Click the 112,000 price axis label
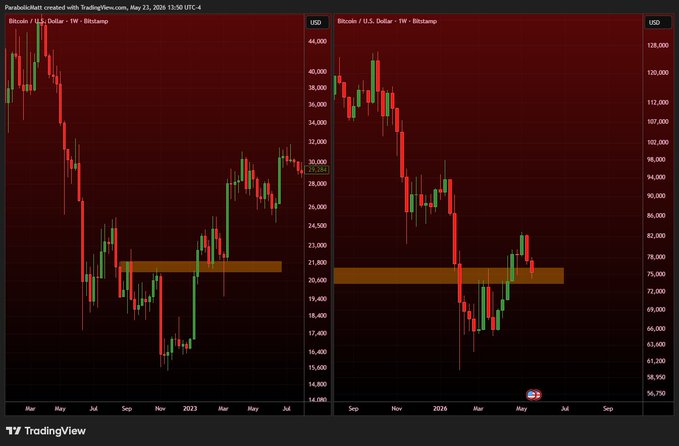 click(658, 103)
